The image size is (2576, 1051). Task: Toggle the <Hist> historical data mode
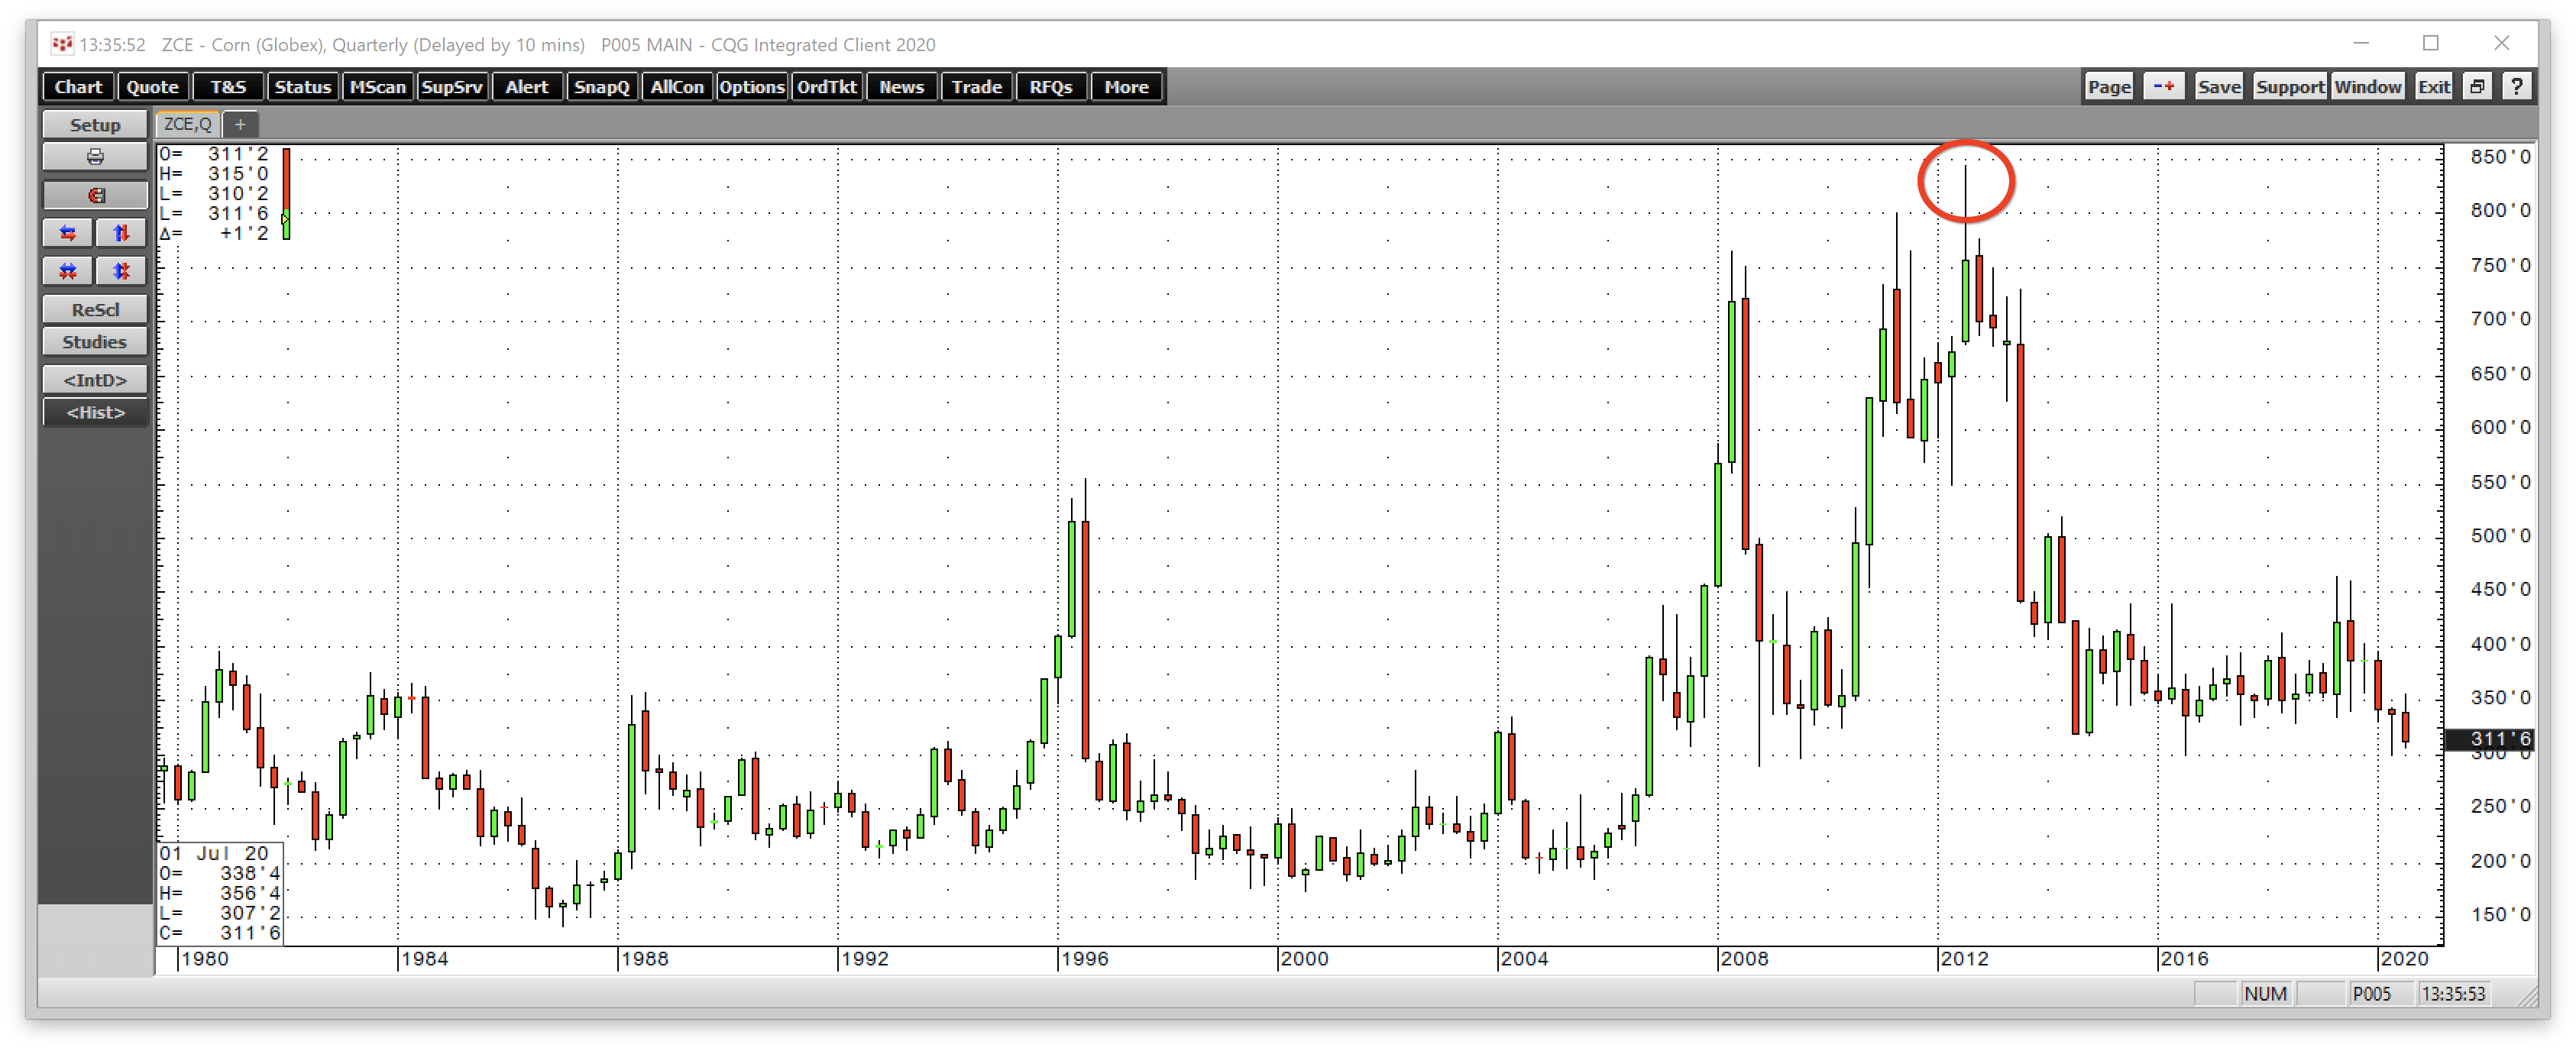95,412
